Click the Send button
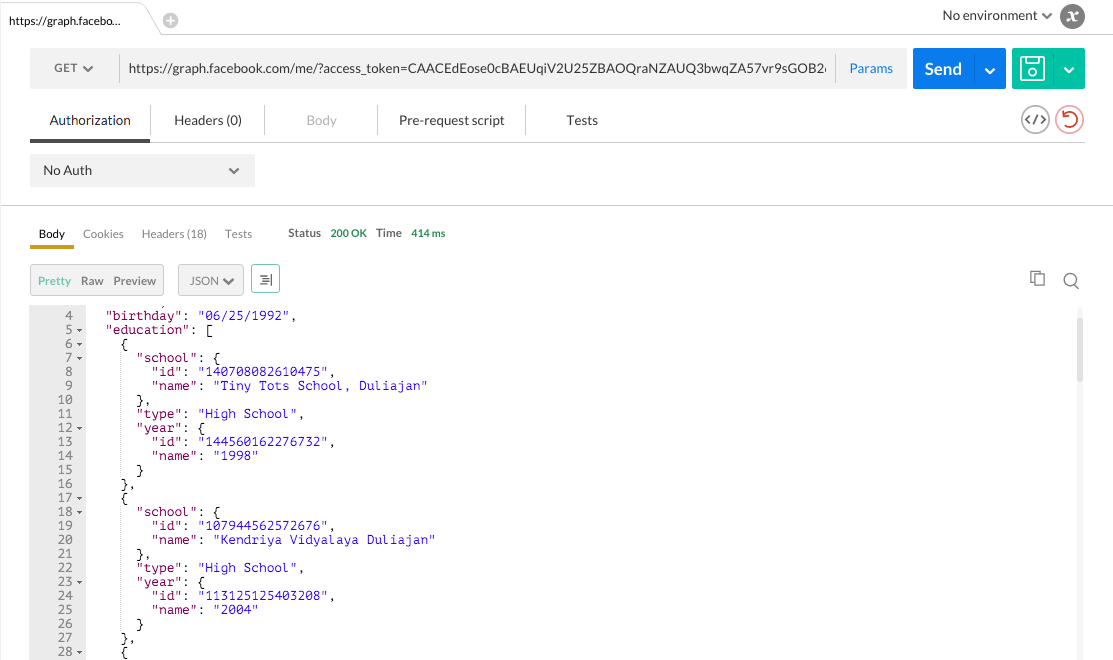The image size is (1113, 660). coord(942,68)
